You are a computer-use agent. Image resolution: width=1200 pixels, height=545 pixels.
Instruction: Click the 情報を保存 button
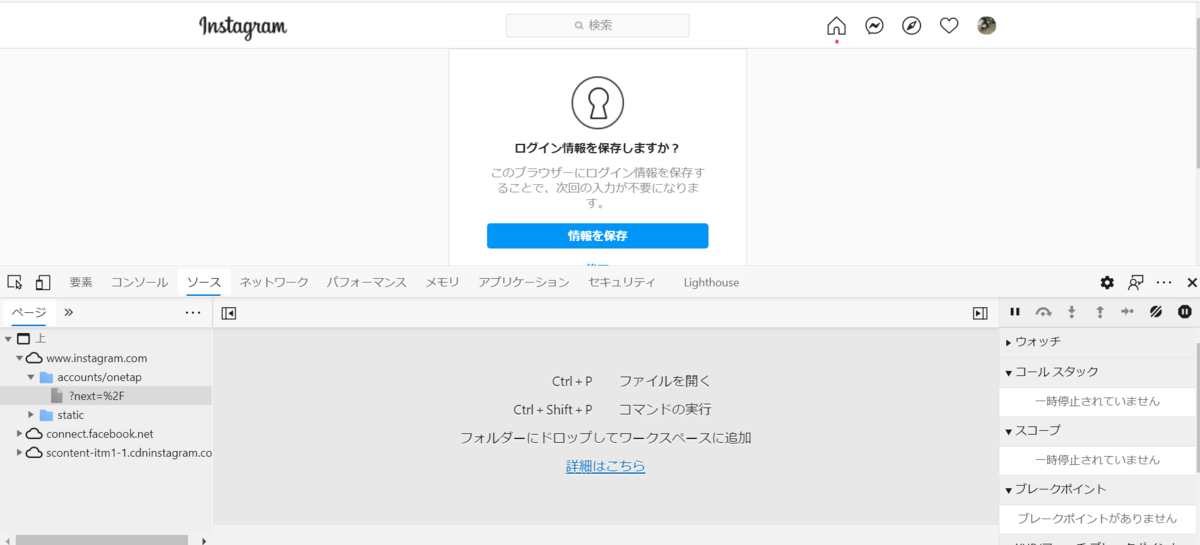[598, 236]
